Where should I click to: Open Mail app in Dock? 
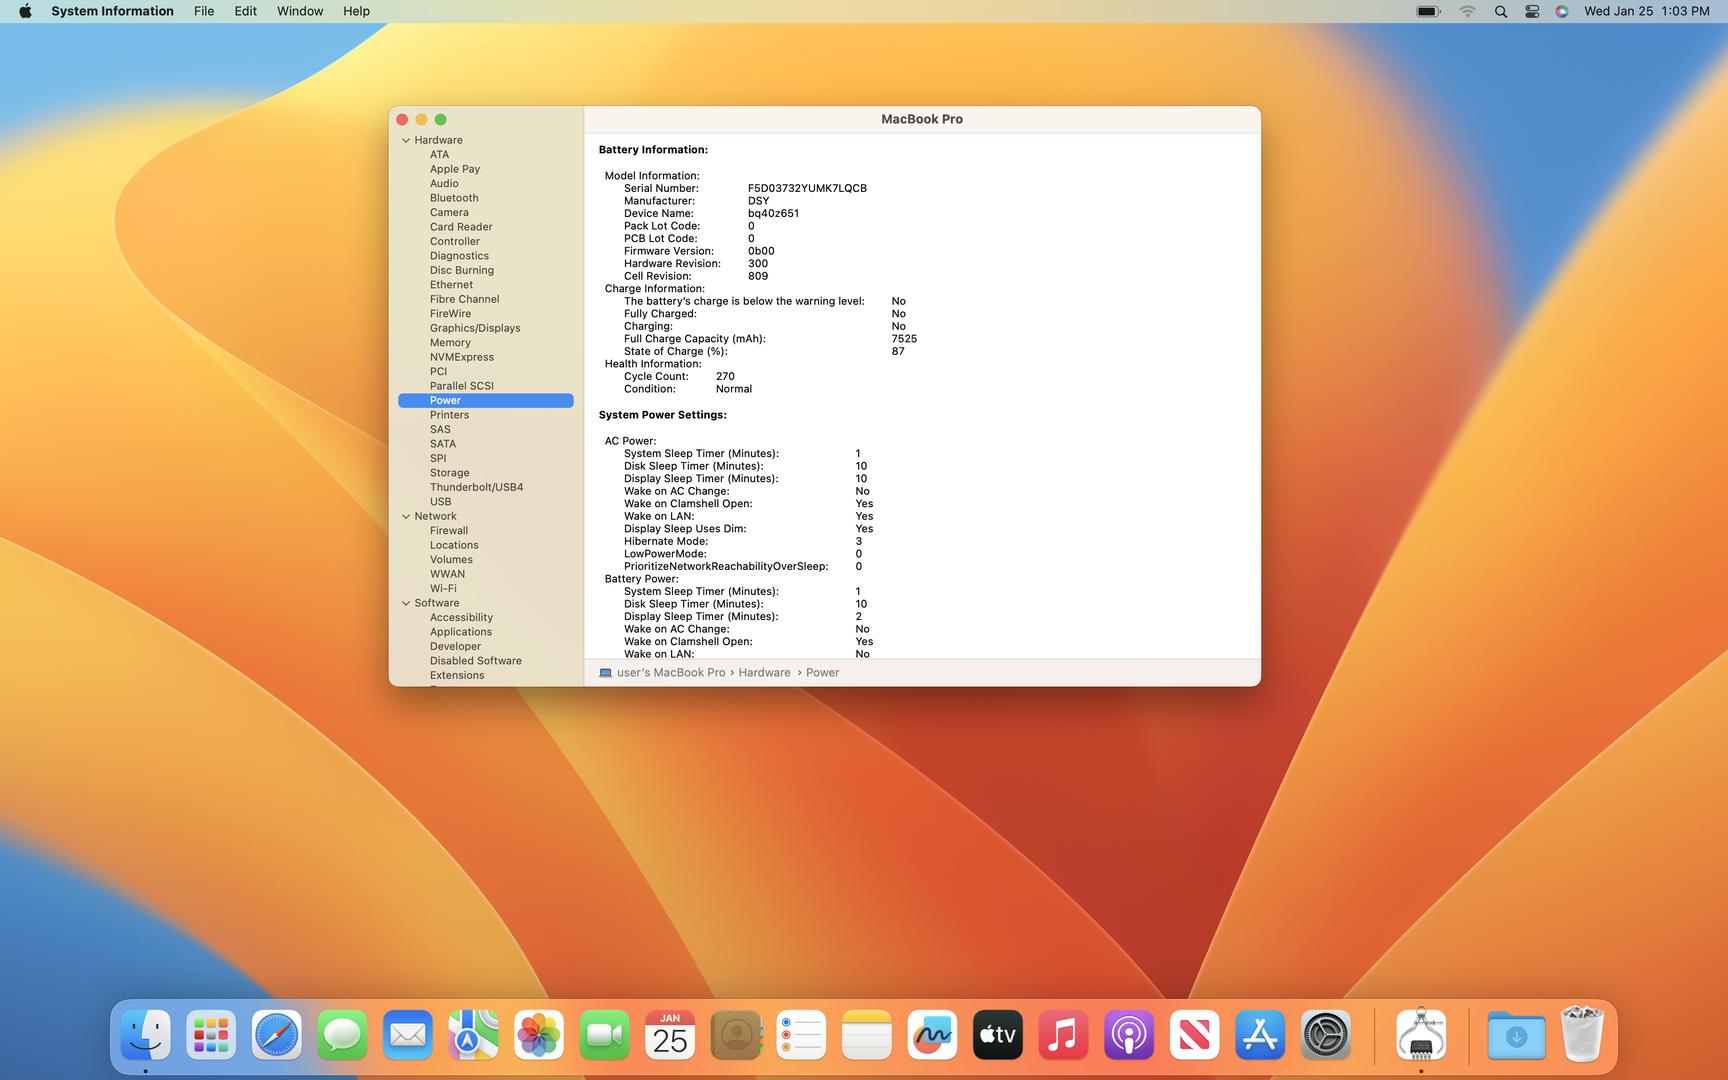point(407,1035)
